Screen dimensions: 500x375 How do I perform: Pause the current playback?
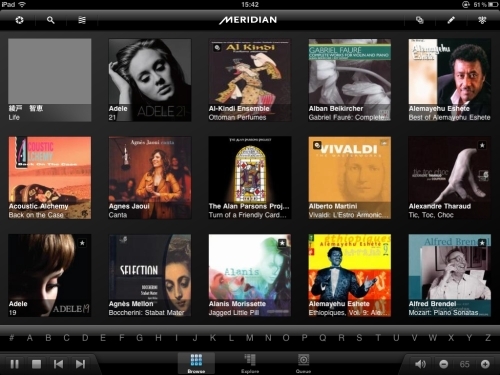tap(14, 364)
